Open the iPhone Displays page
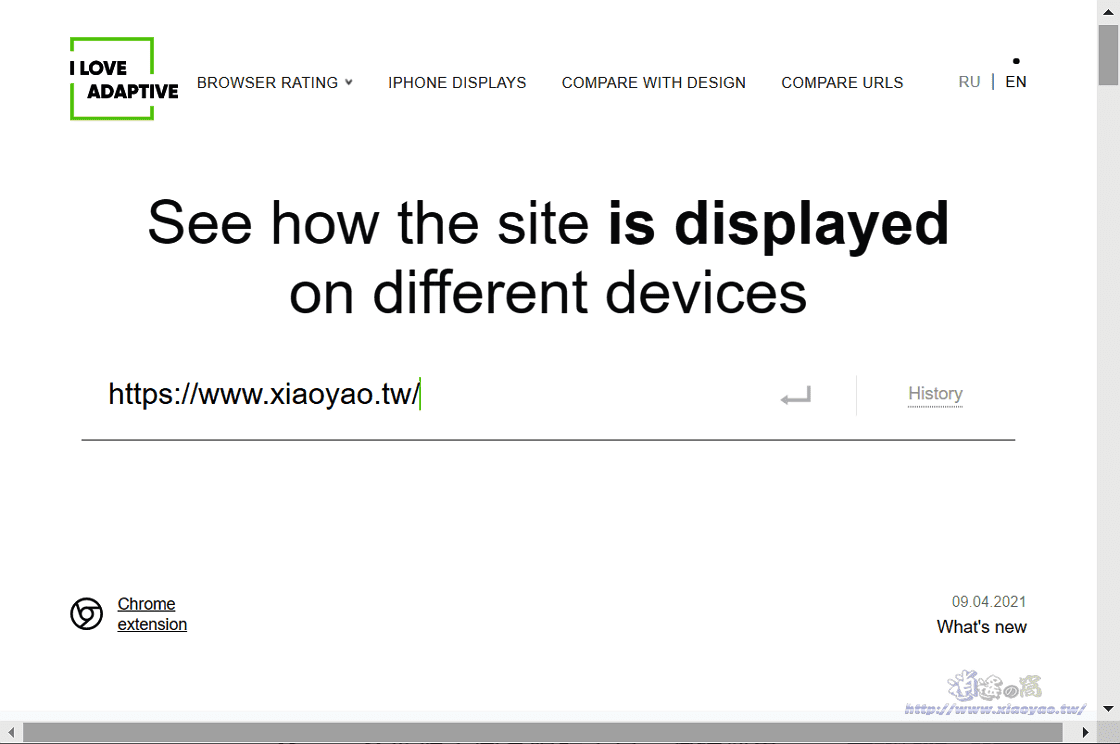This screenshot has height=744, width=1120. [457, 83]
